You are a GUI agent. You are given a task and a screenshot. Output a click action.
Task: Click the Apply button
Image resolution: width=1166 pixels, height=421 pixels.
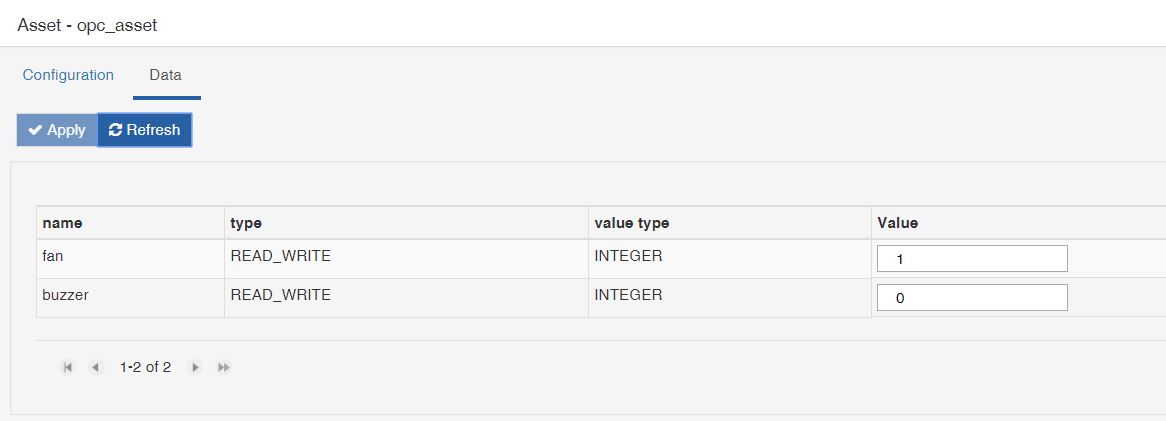[x=57, y=130]
